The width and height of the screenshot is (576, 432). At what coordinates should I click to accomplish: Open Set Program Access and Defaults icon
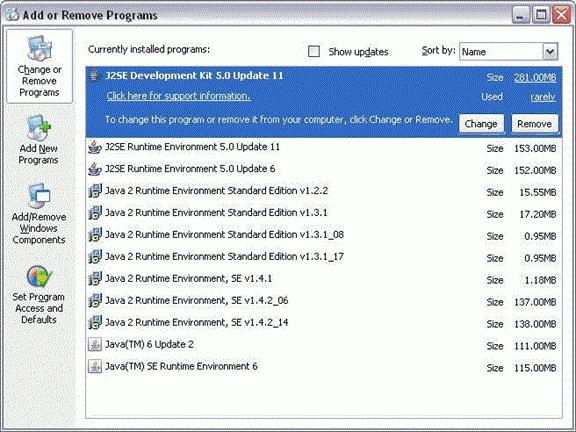(39, 277)
